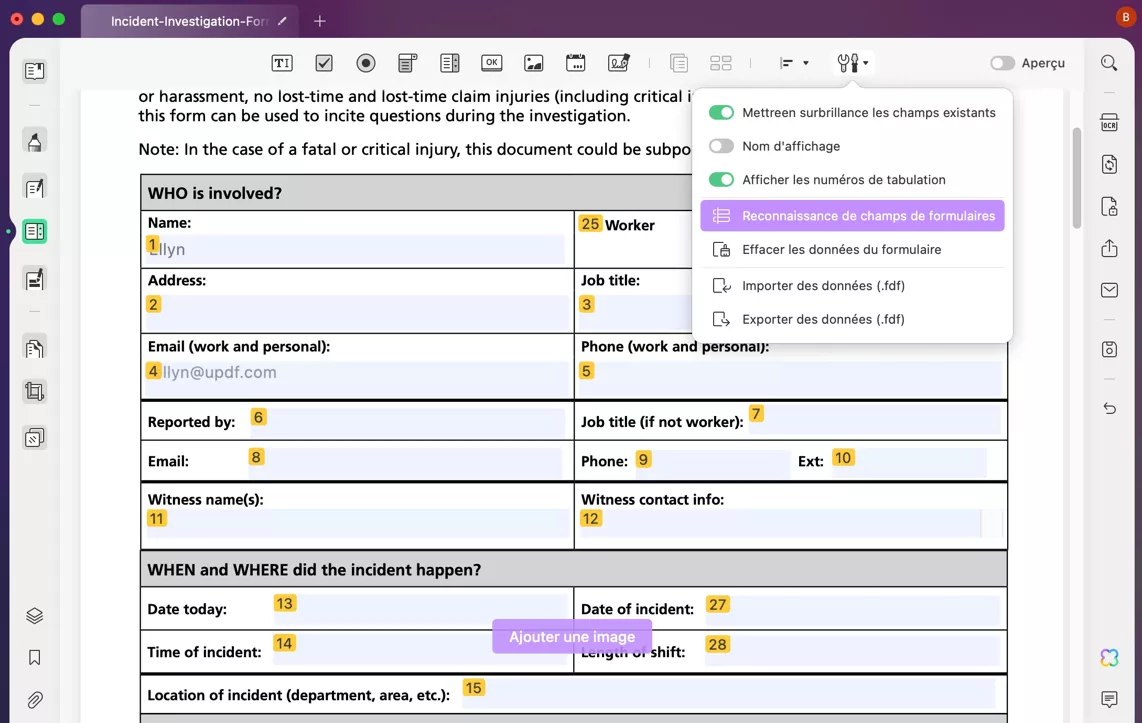Expand the form alignment dropdown
This screenshot has width=1142, height=723.
click(x=794, y=63)
